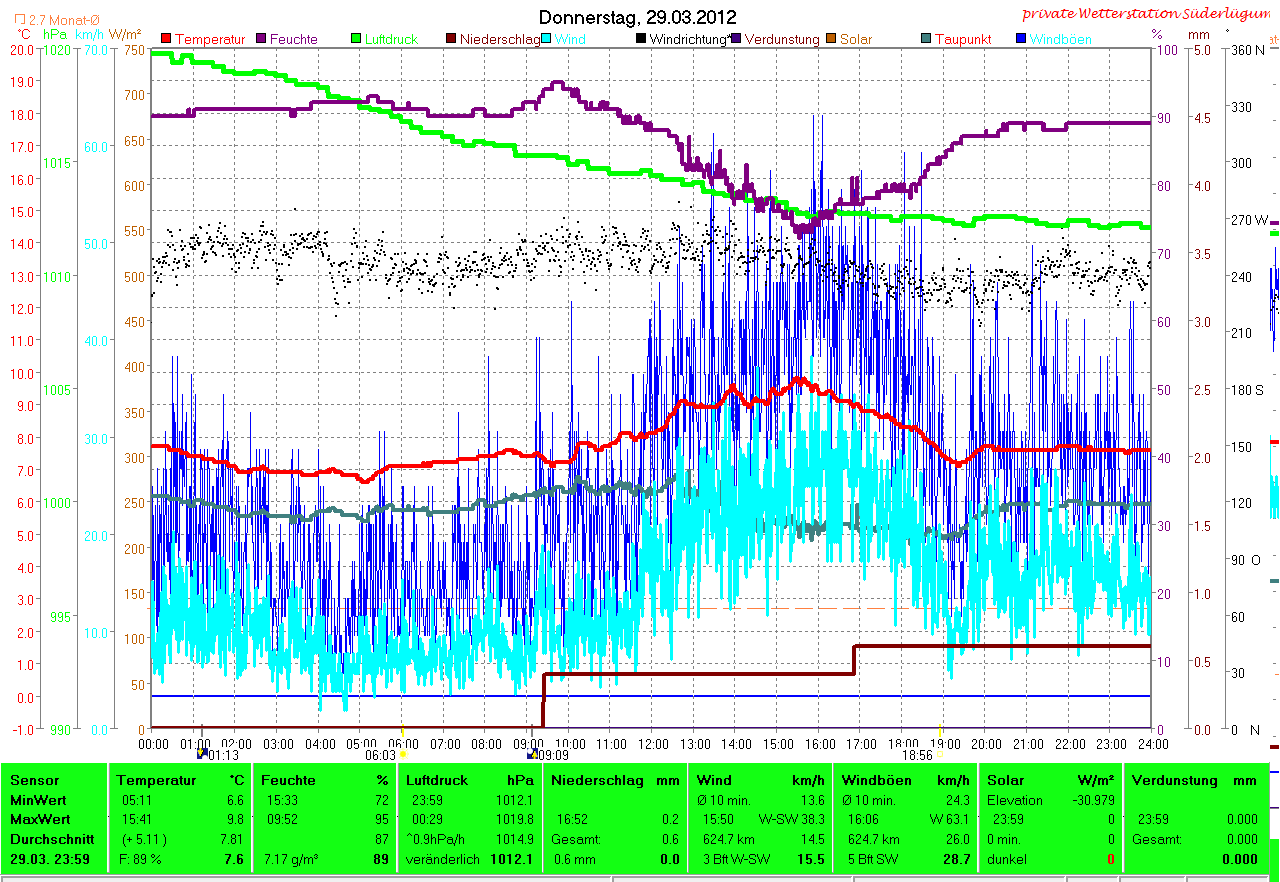
Task: Select the Windböen column header in table
Action: click(x=875, y=780)
